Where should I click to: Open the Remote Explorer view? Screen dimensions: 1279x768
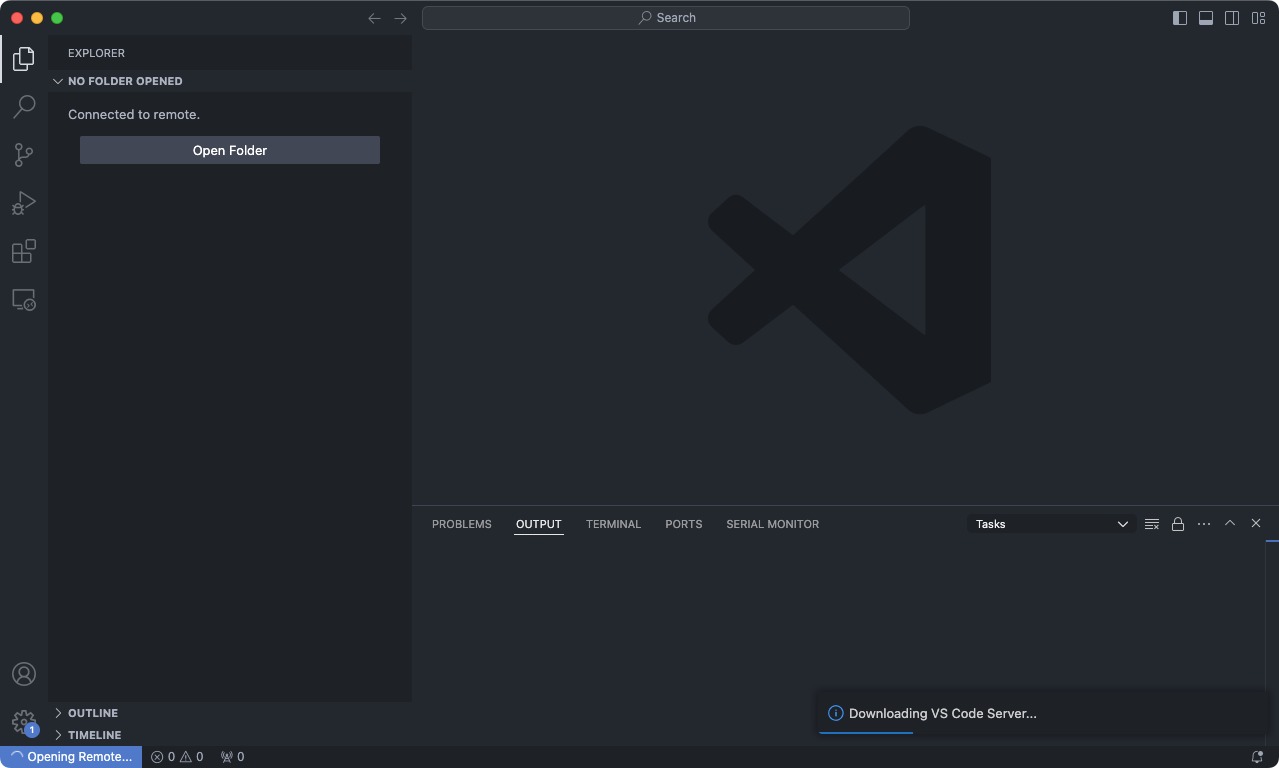click(x=24, y=299)
